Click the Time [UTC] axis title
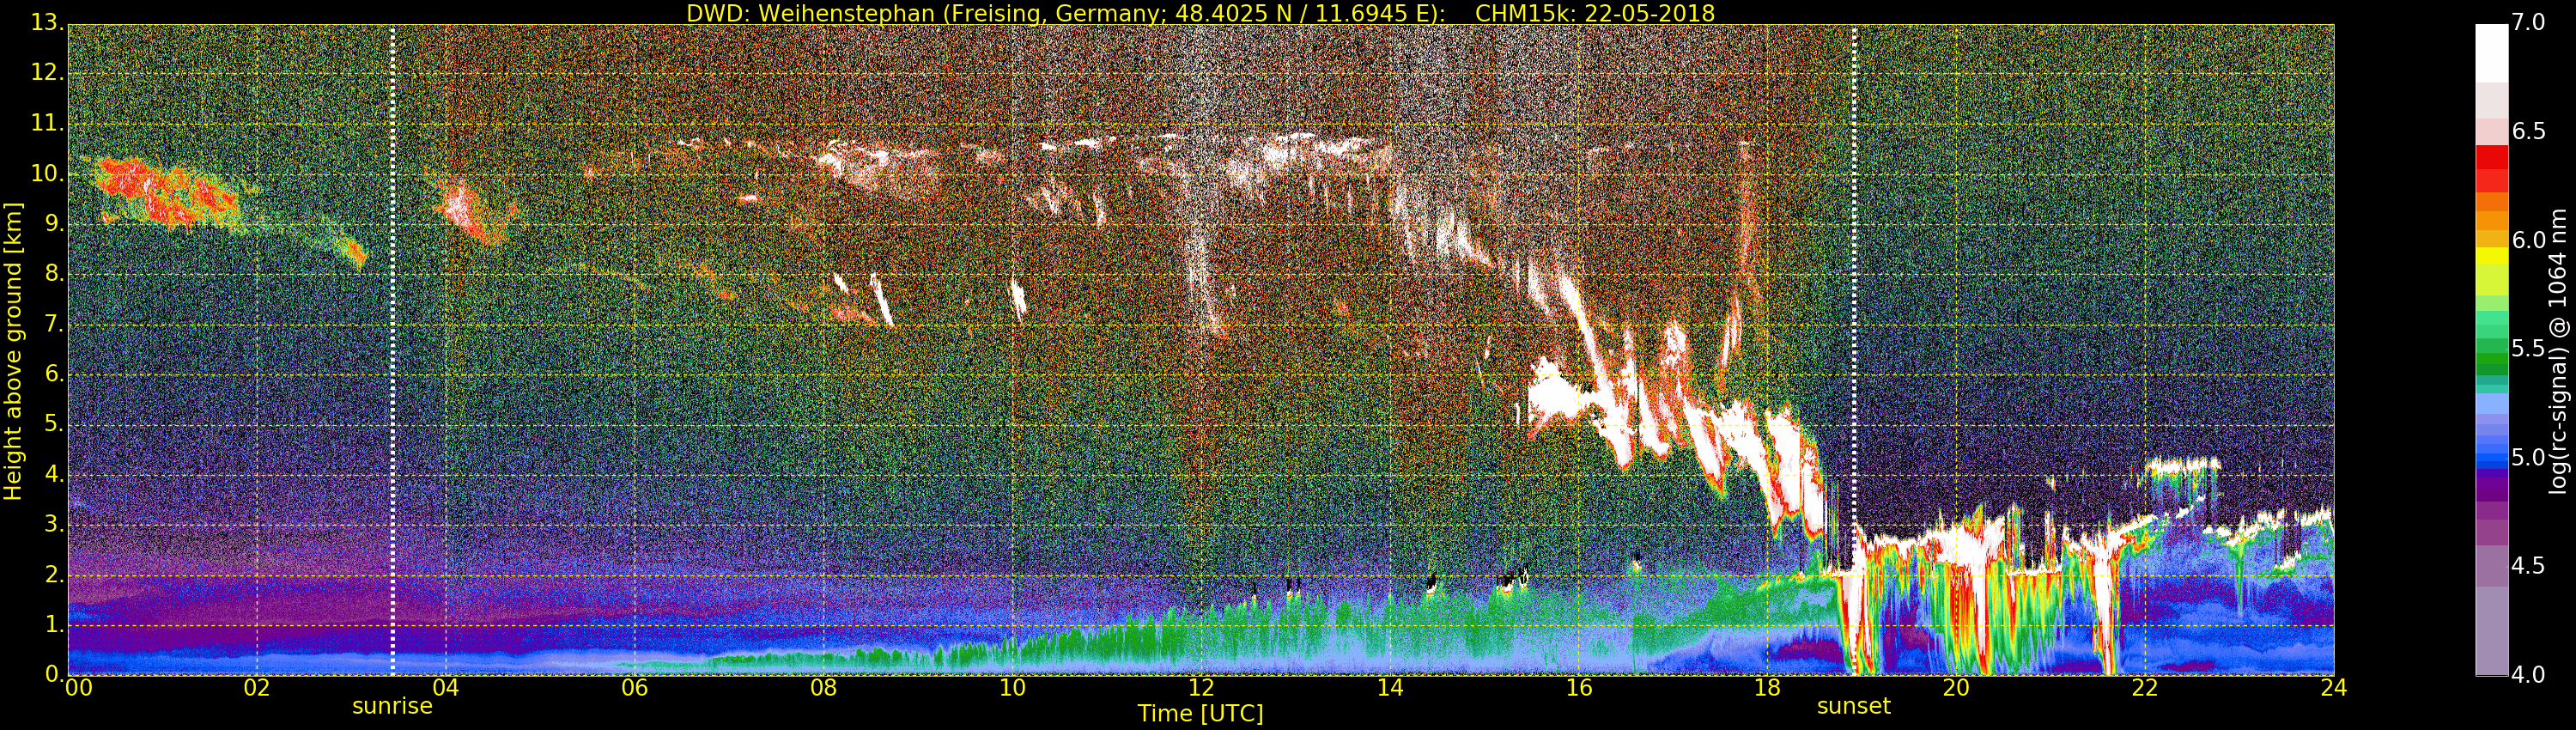Screen dimensions: 2576x730 1200,714
